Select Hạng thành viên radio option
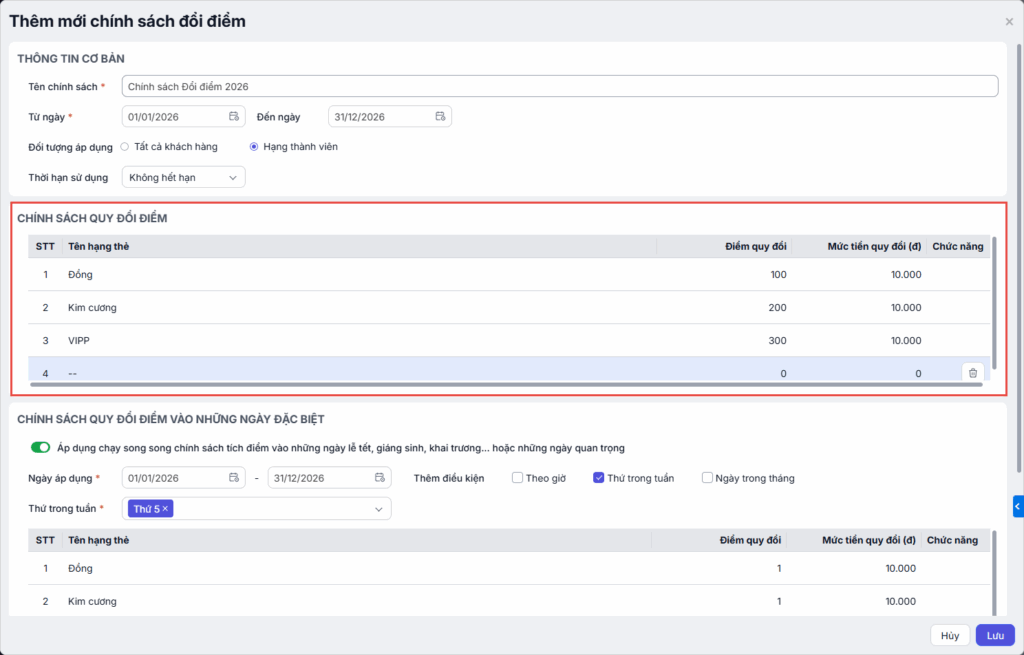 coord(254,147)
